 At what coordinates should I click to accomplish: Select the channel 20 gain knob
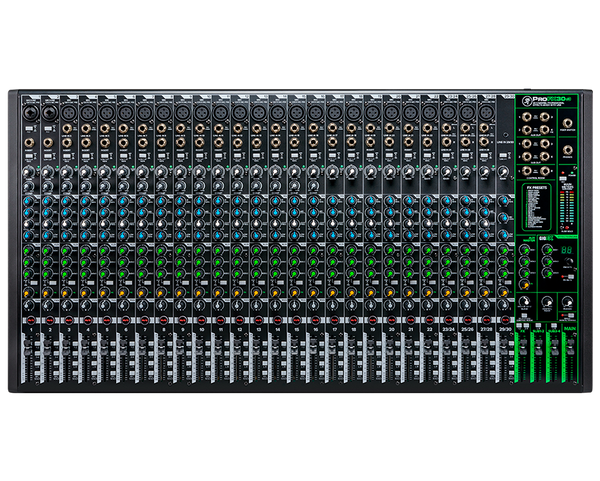tap(390, 172)
